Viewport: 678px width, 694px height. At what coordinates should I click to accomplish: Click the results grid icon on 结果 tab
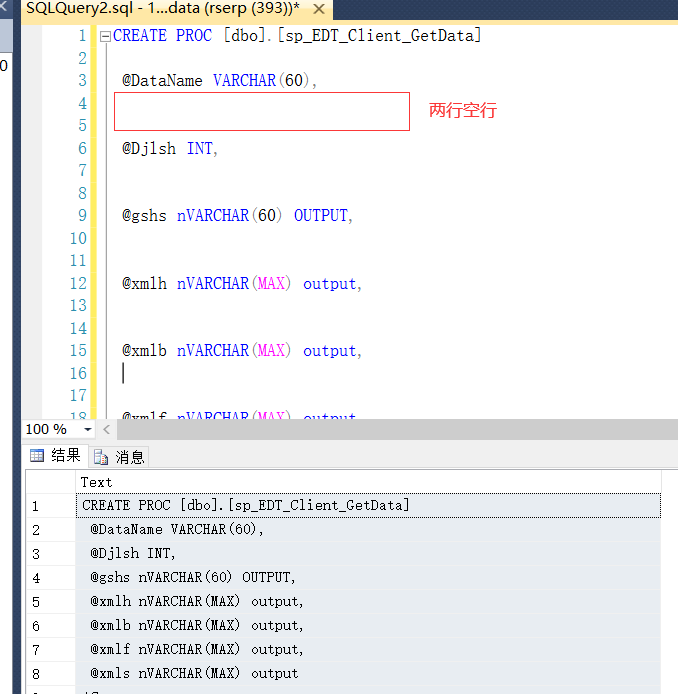point(37,455)
